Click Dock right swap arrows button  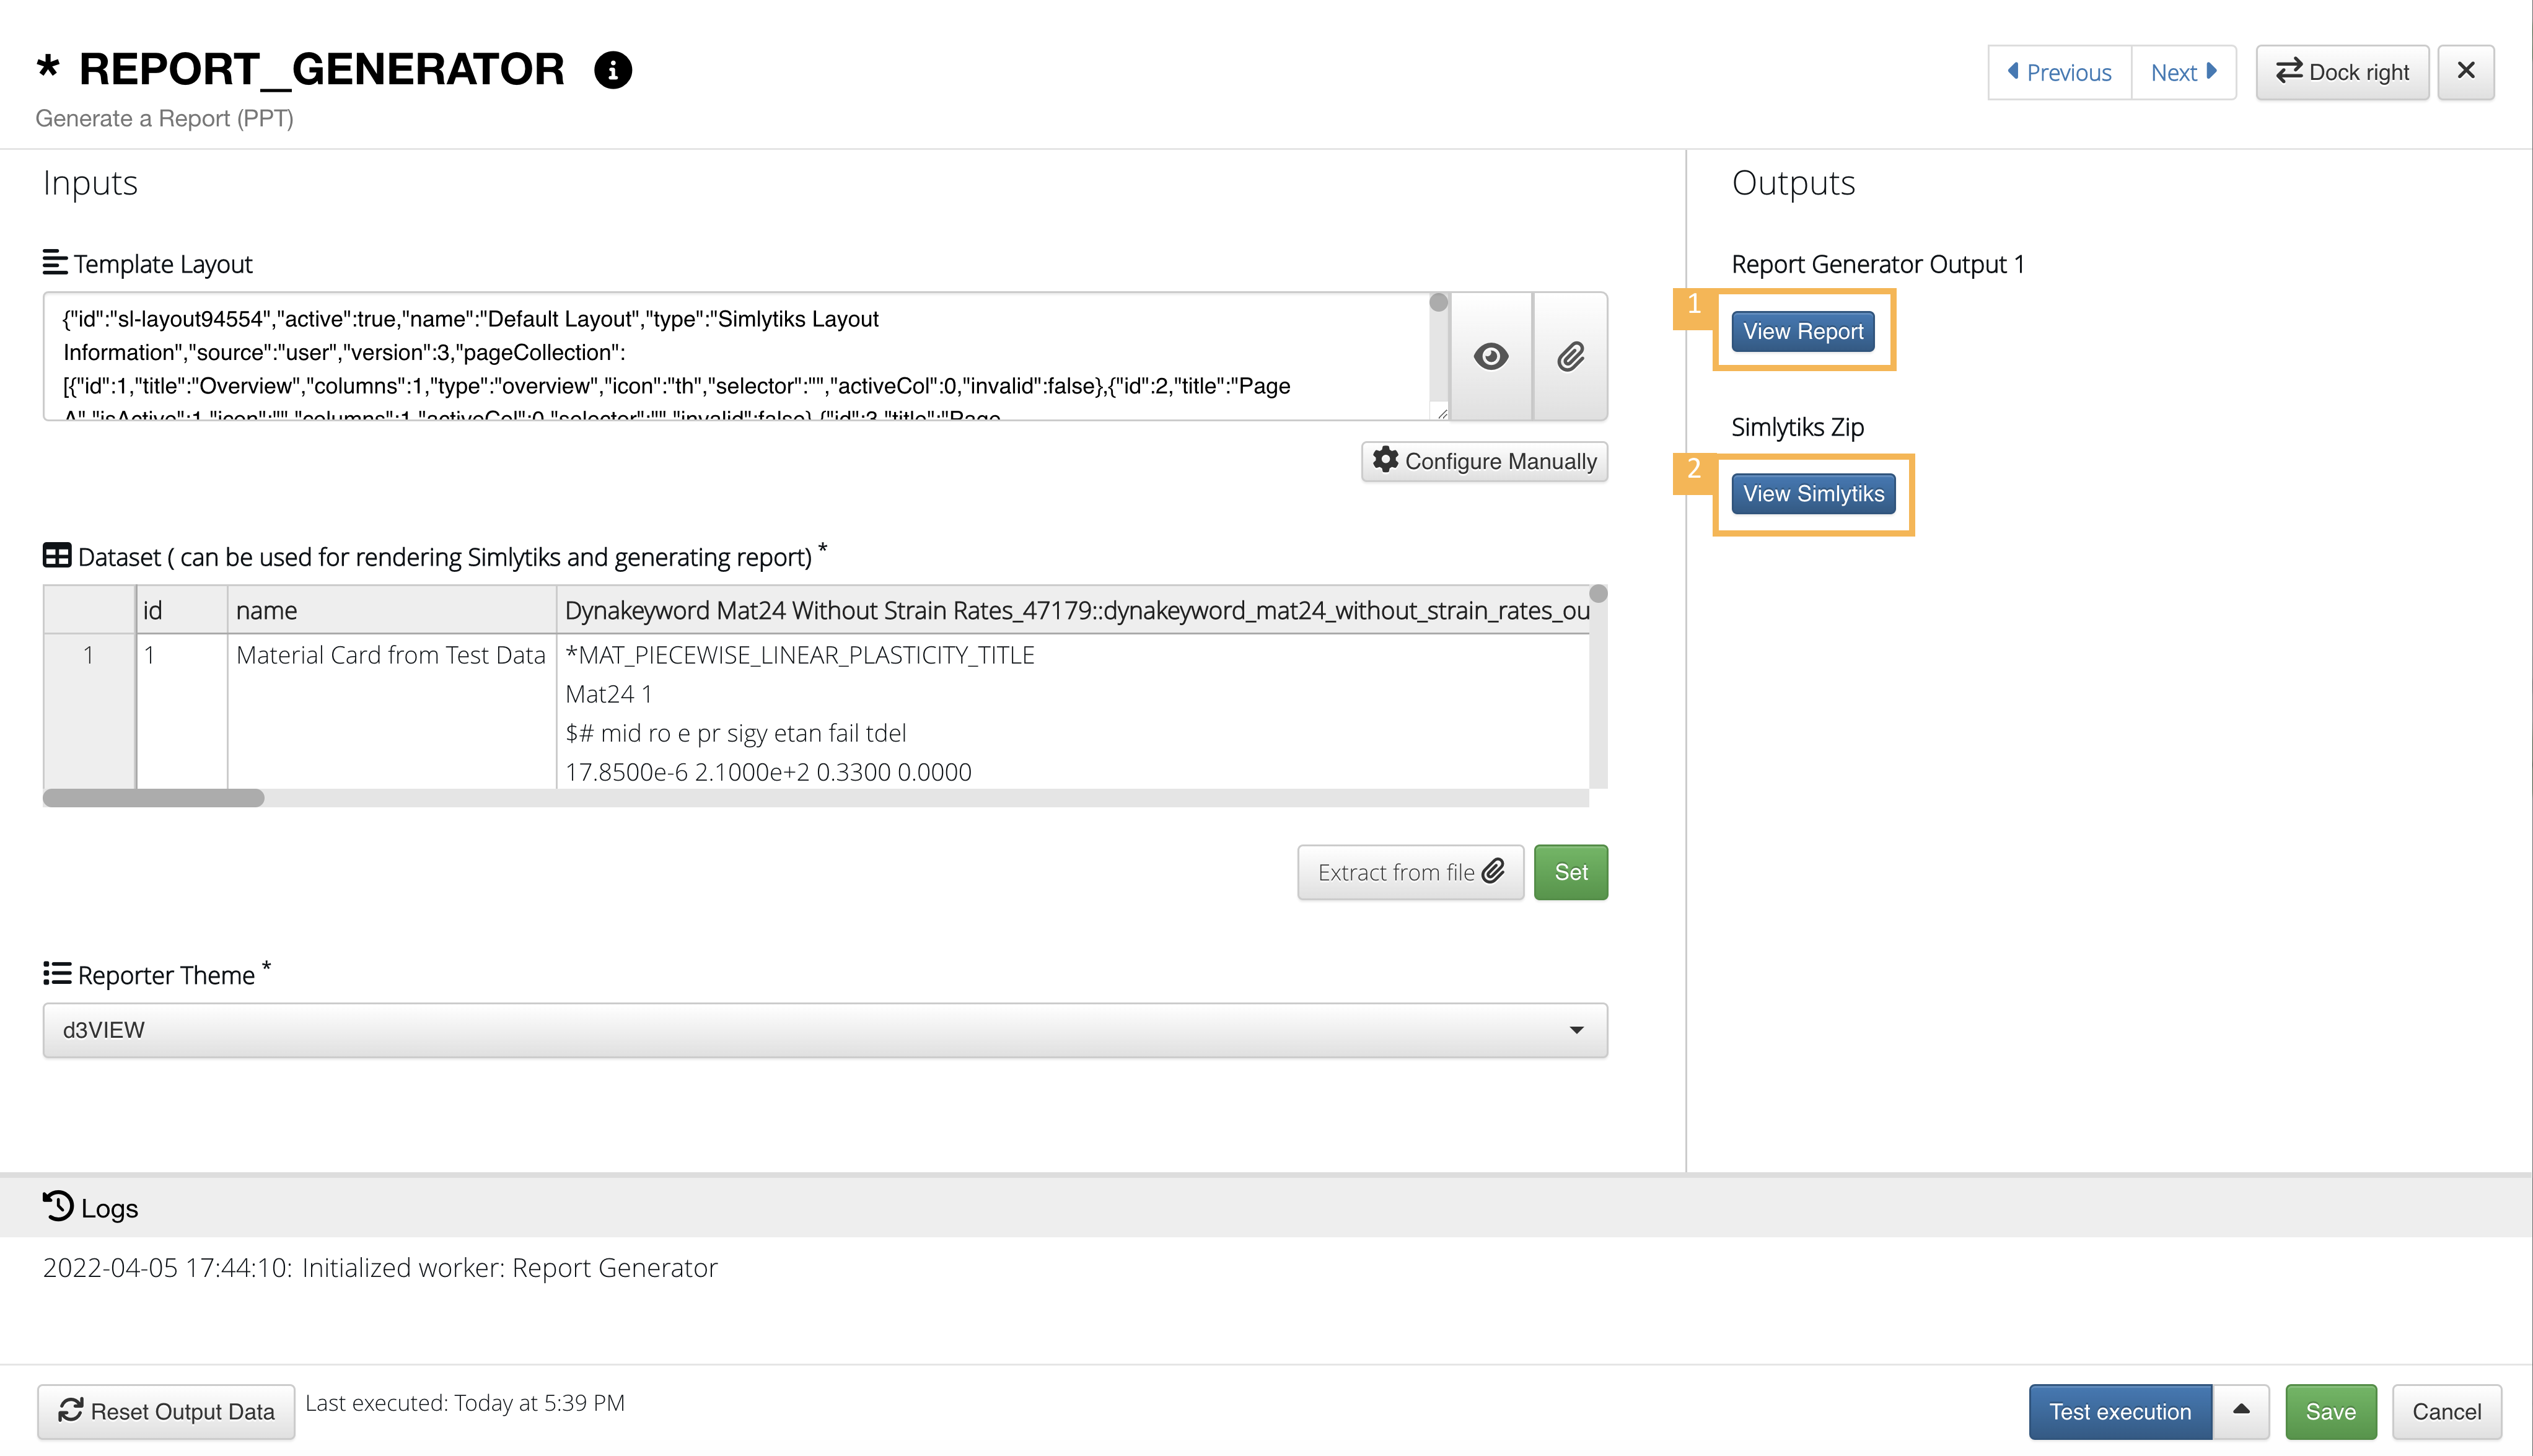pos(2342,72)
